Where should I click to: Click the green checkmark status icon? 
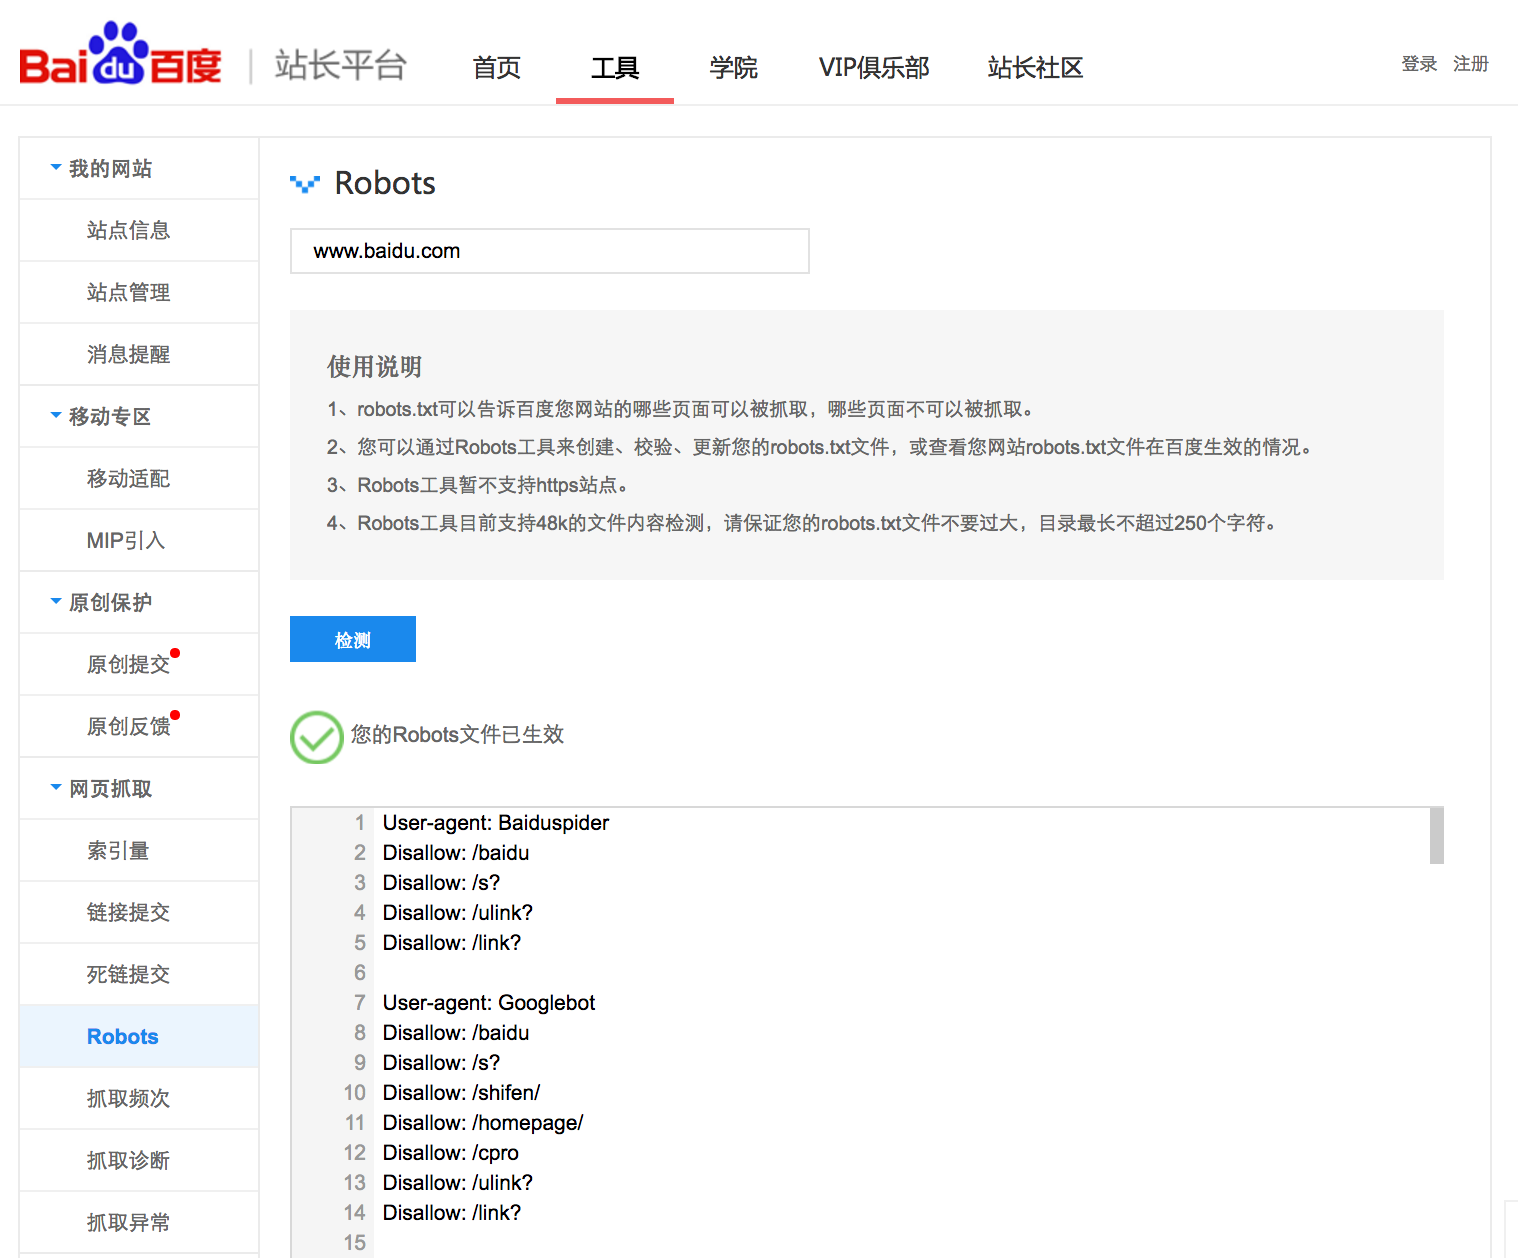tap(317, 737)
